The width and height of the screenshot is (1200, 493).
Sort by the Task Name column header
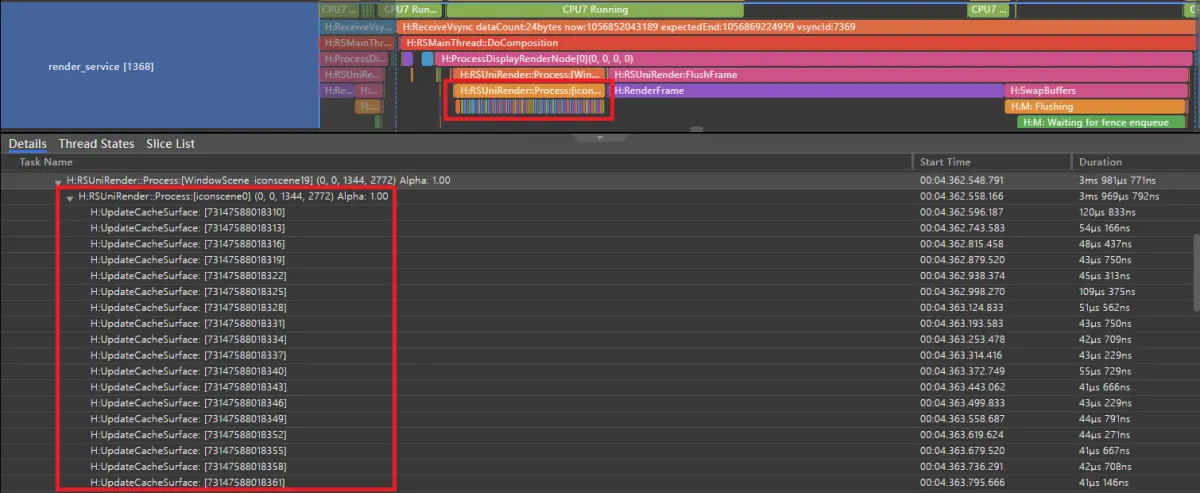pos(46,161)
